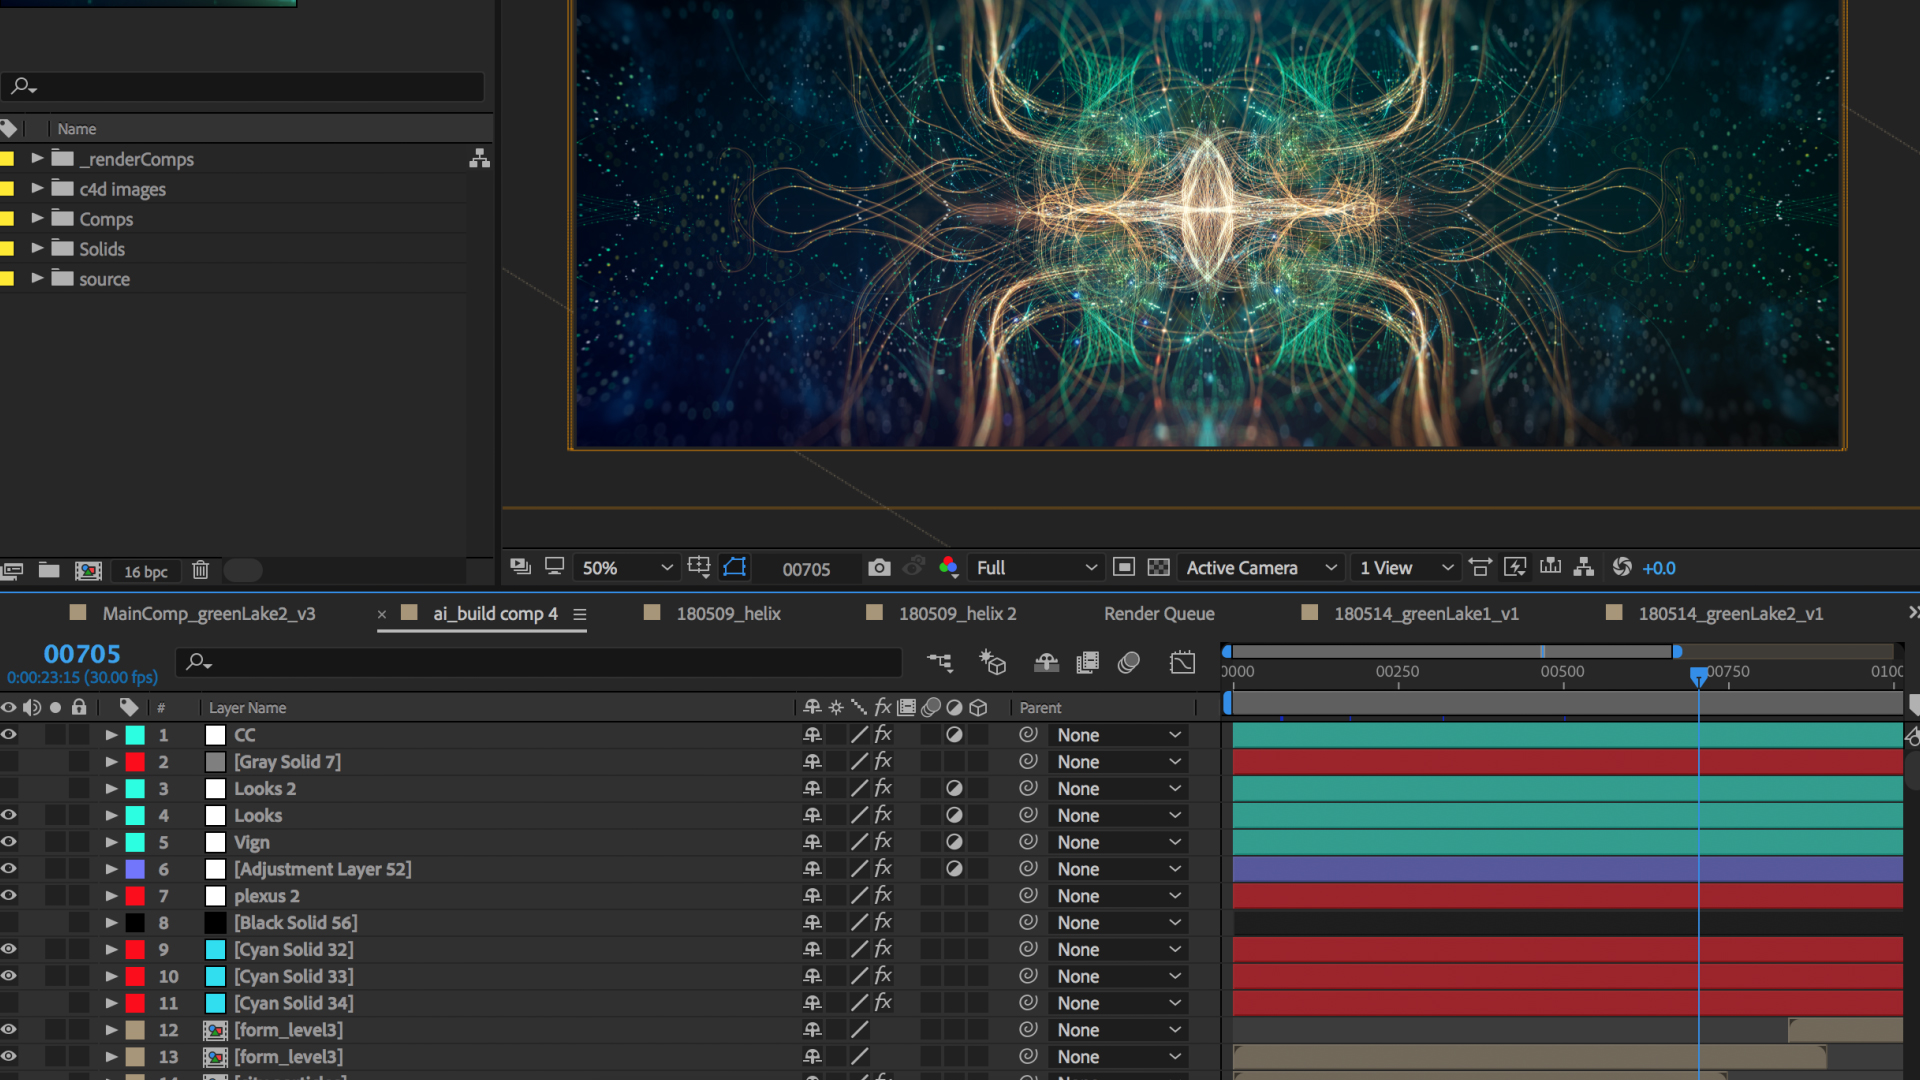Open the timeline view icon in viewer footer
Screen dimensions: 1920x1080
tap(1551, 568)
